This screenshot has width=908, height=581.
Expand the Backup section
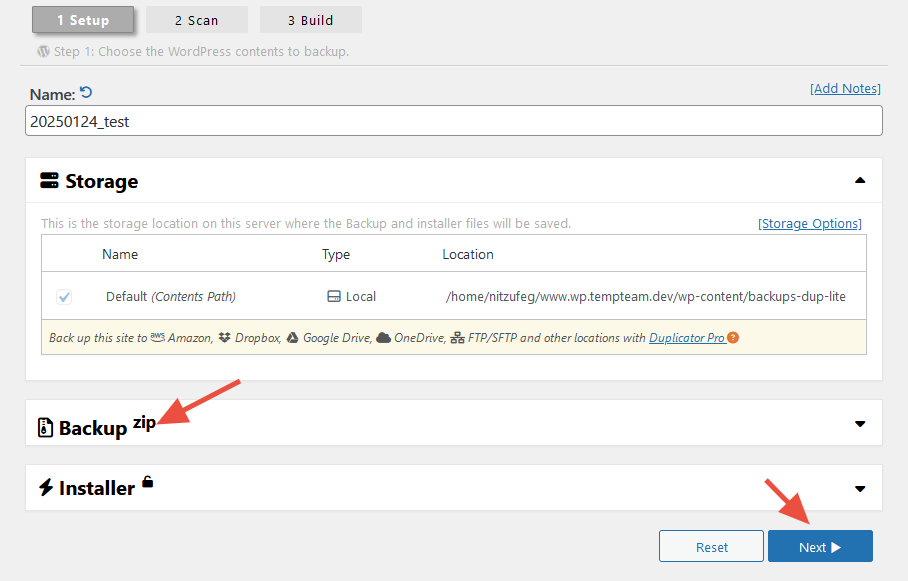[860, 424]
